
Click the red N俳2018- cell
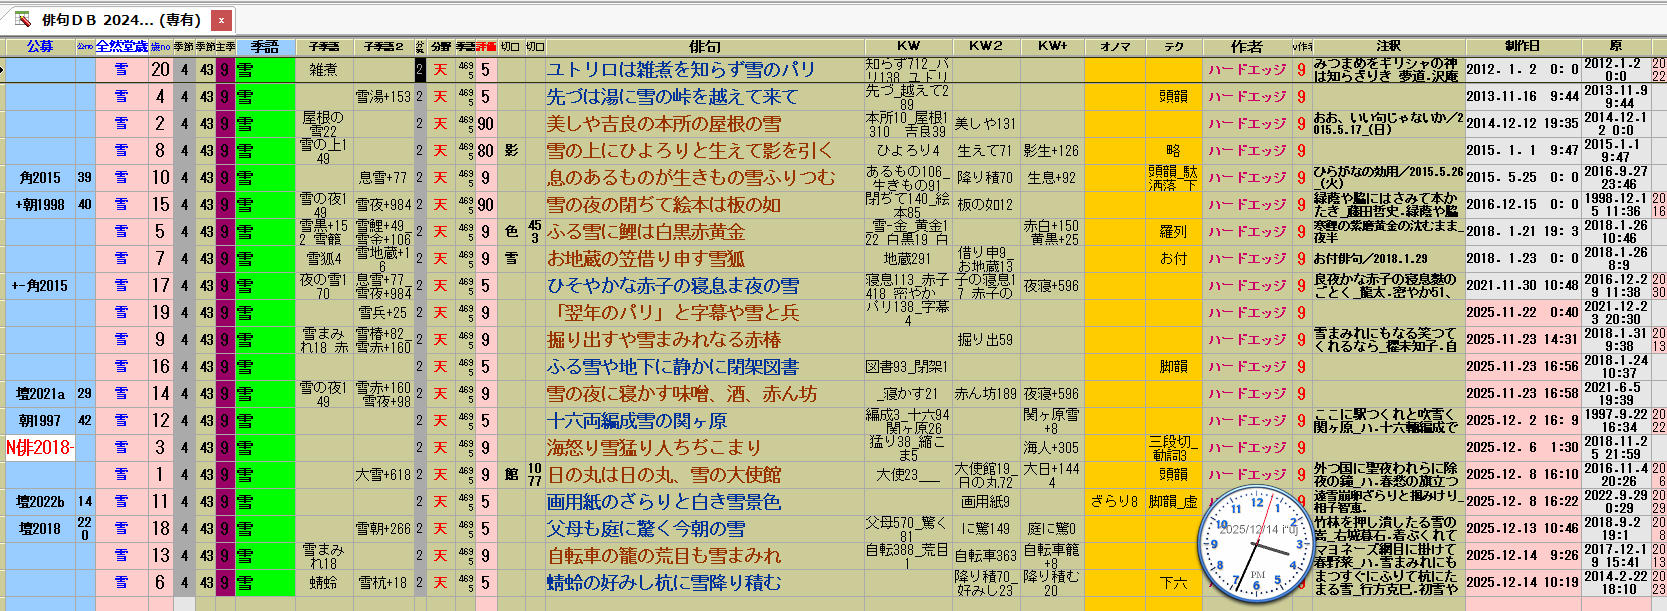point(40,448)
